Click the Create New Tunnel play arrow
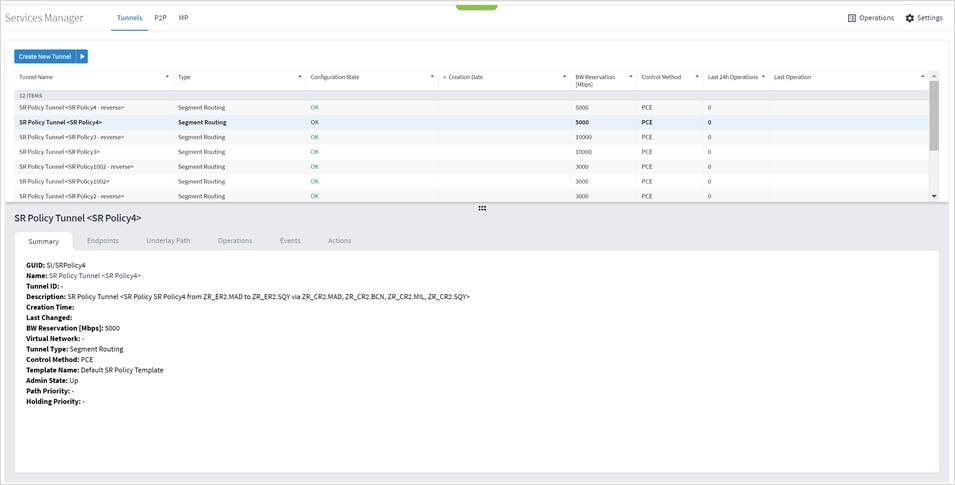Screen dimensions: 955x485 82,57
